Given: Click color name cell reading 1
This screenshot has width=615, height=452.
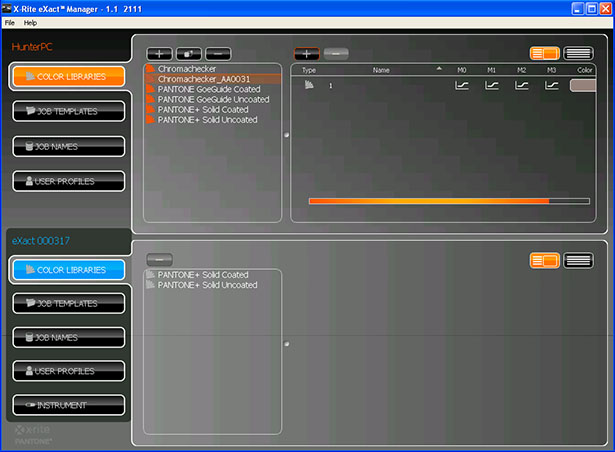Looking at the screenshot, I should pyautogui.click(x=331, y=86).
